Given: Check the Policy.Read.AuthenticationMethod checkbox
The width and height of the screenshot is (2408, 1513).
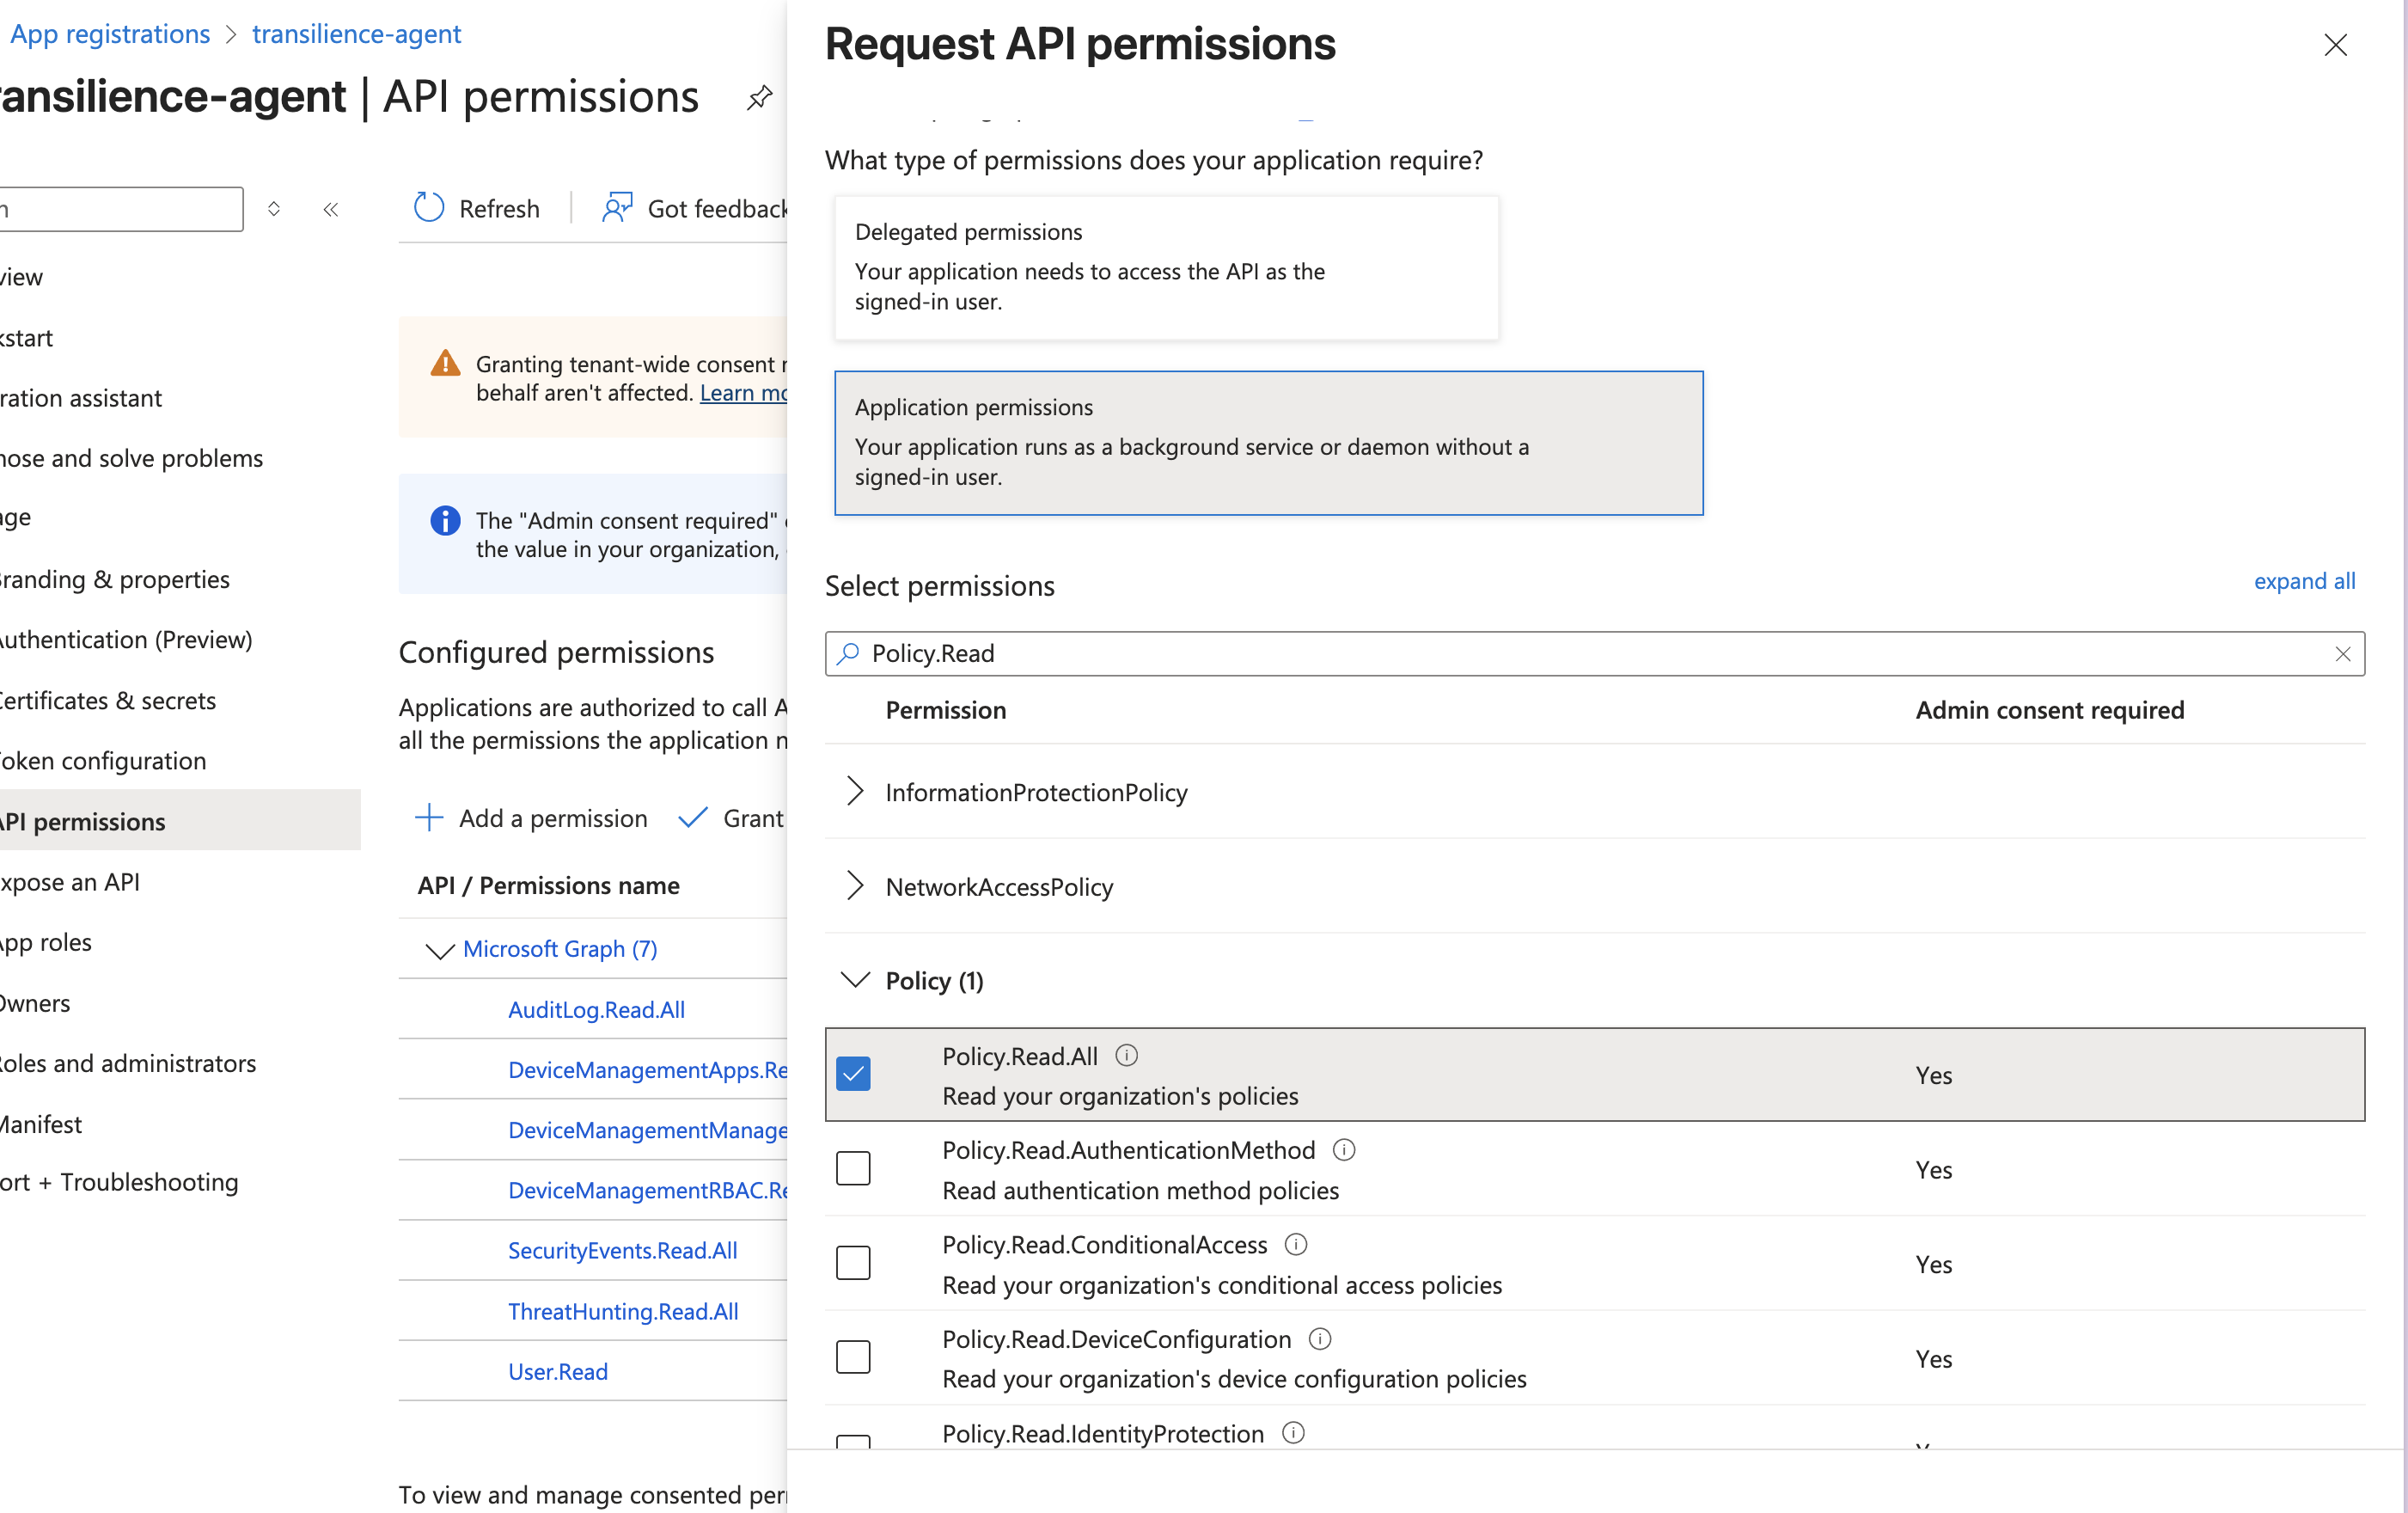Looking at the screenshot, I should coord(853,1168).
